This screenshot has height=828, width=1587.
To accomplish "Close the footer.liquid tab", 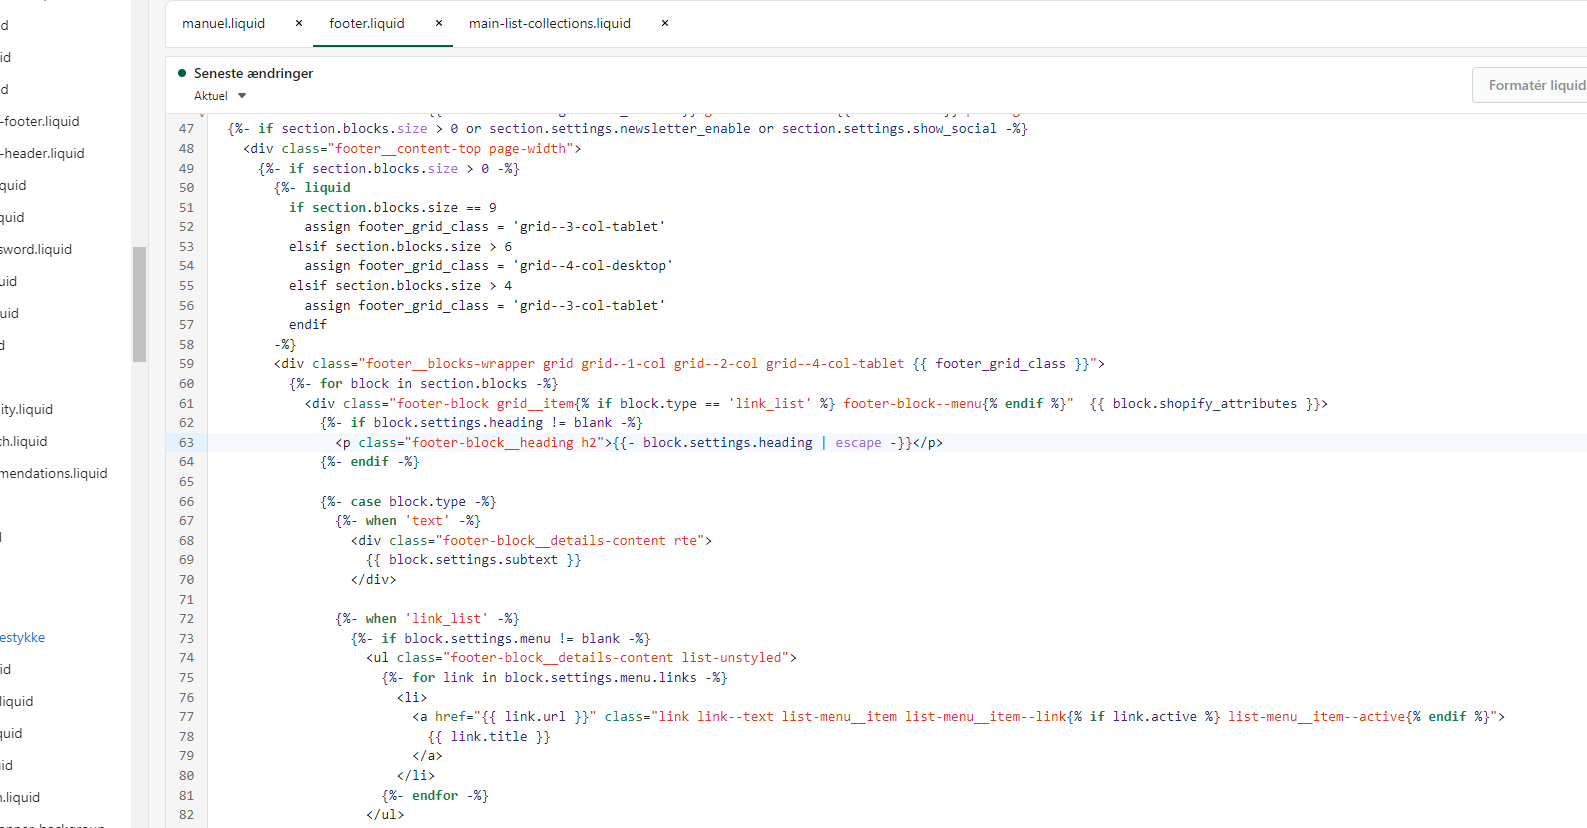I will pyautogui.click(x=439, y=23).
